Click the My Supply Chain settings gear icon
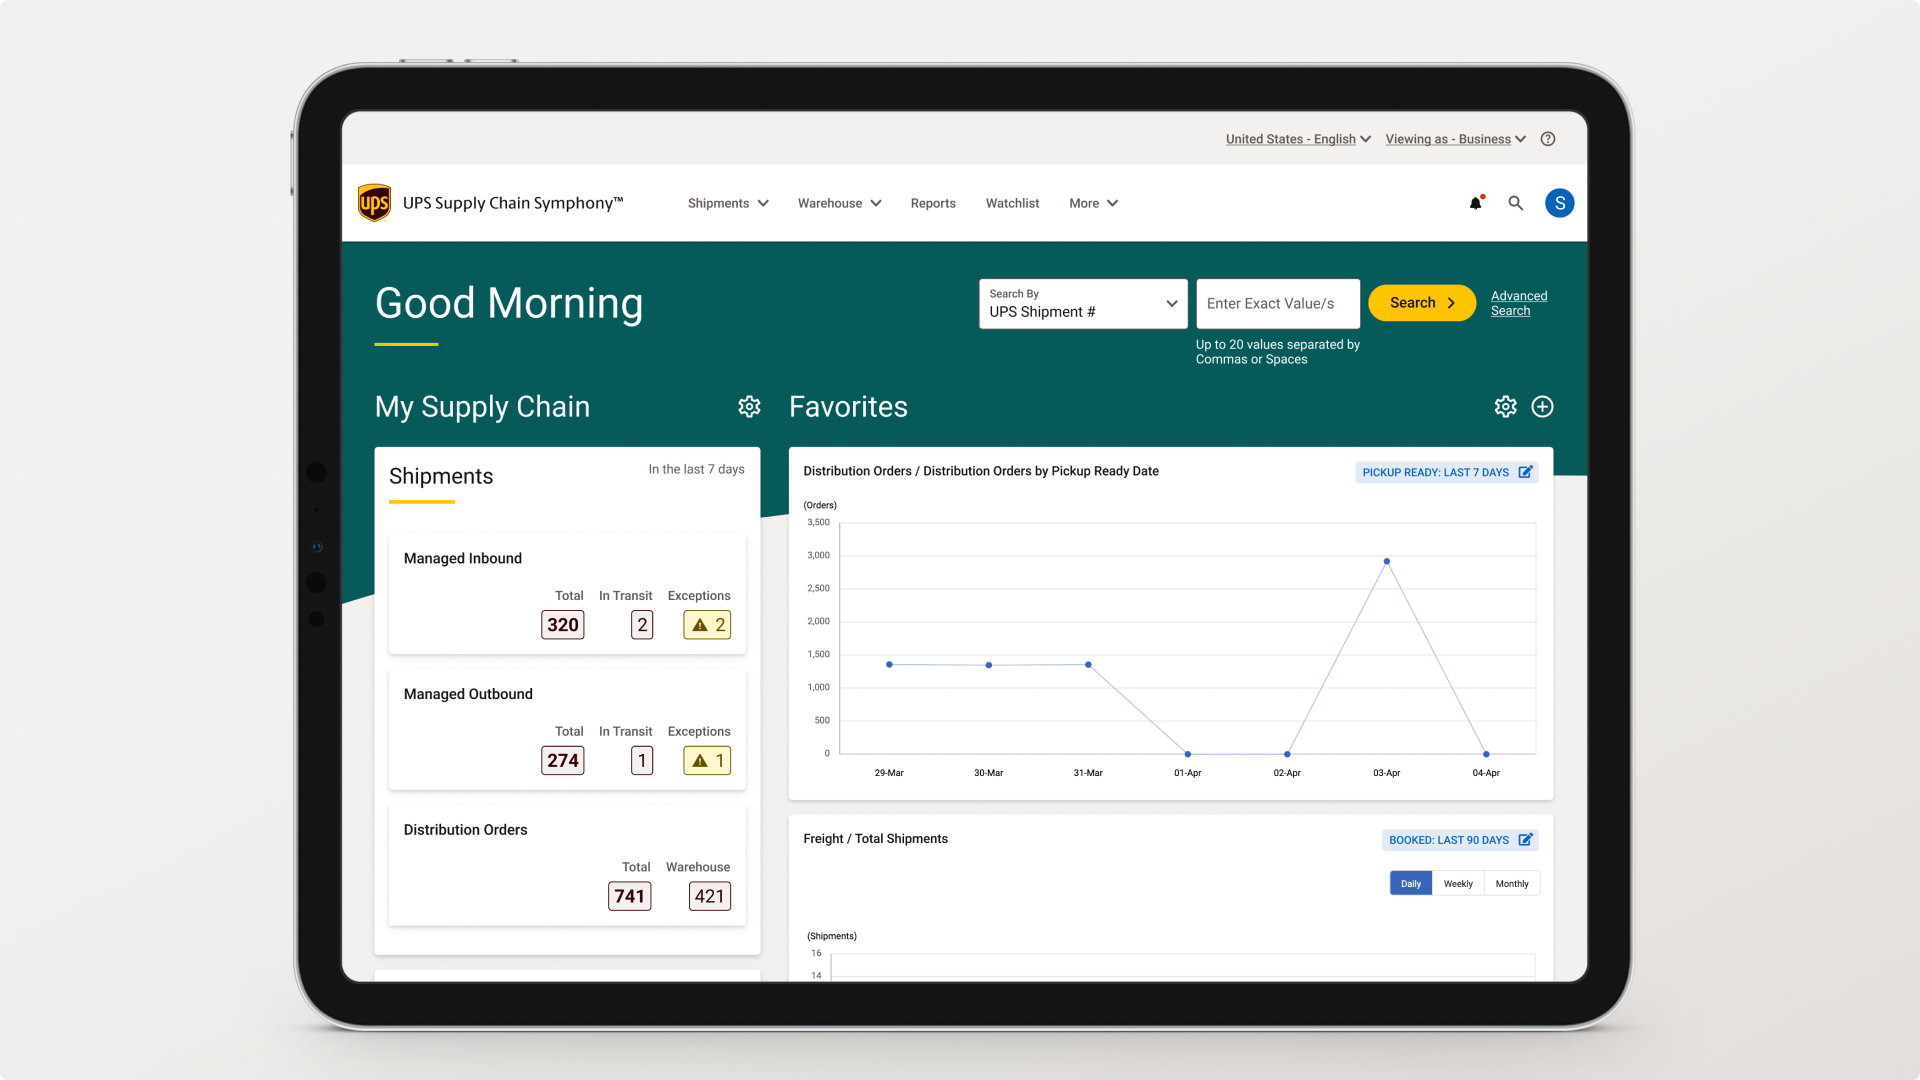 (749, 406)
